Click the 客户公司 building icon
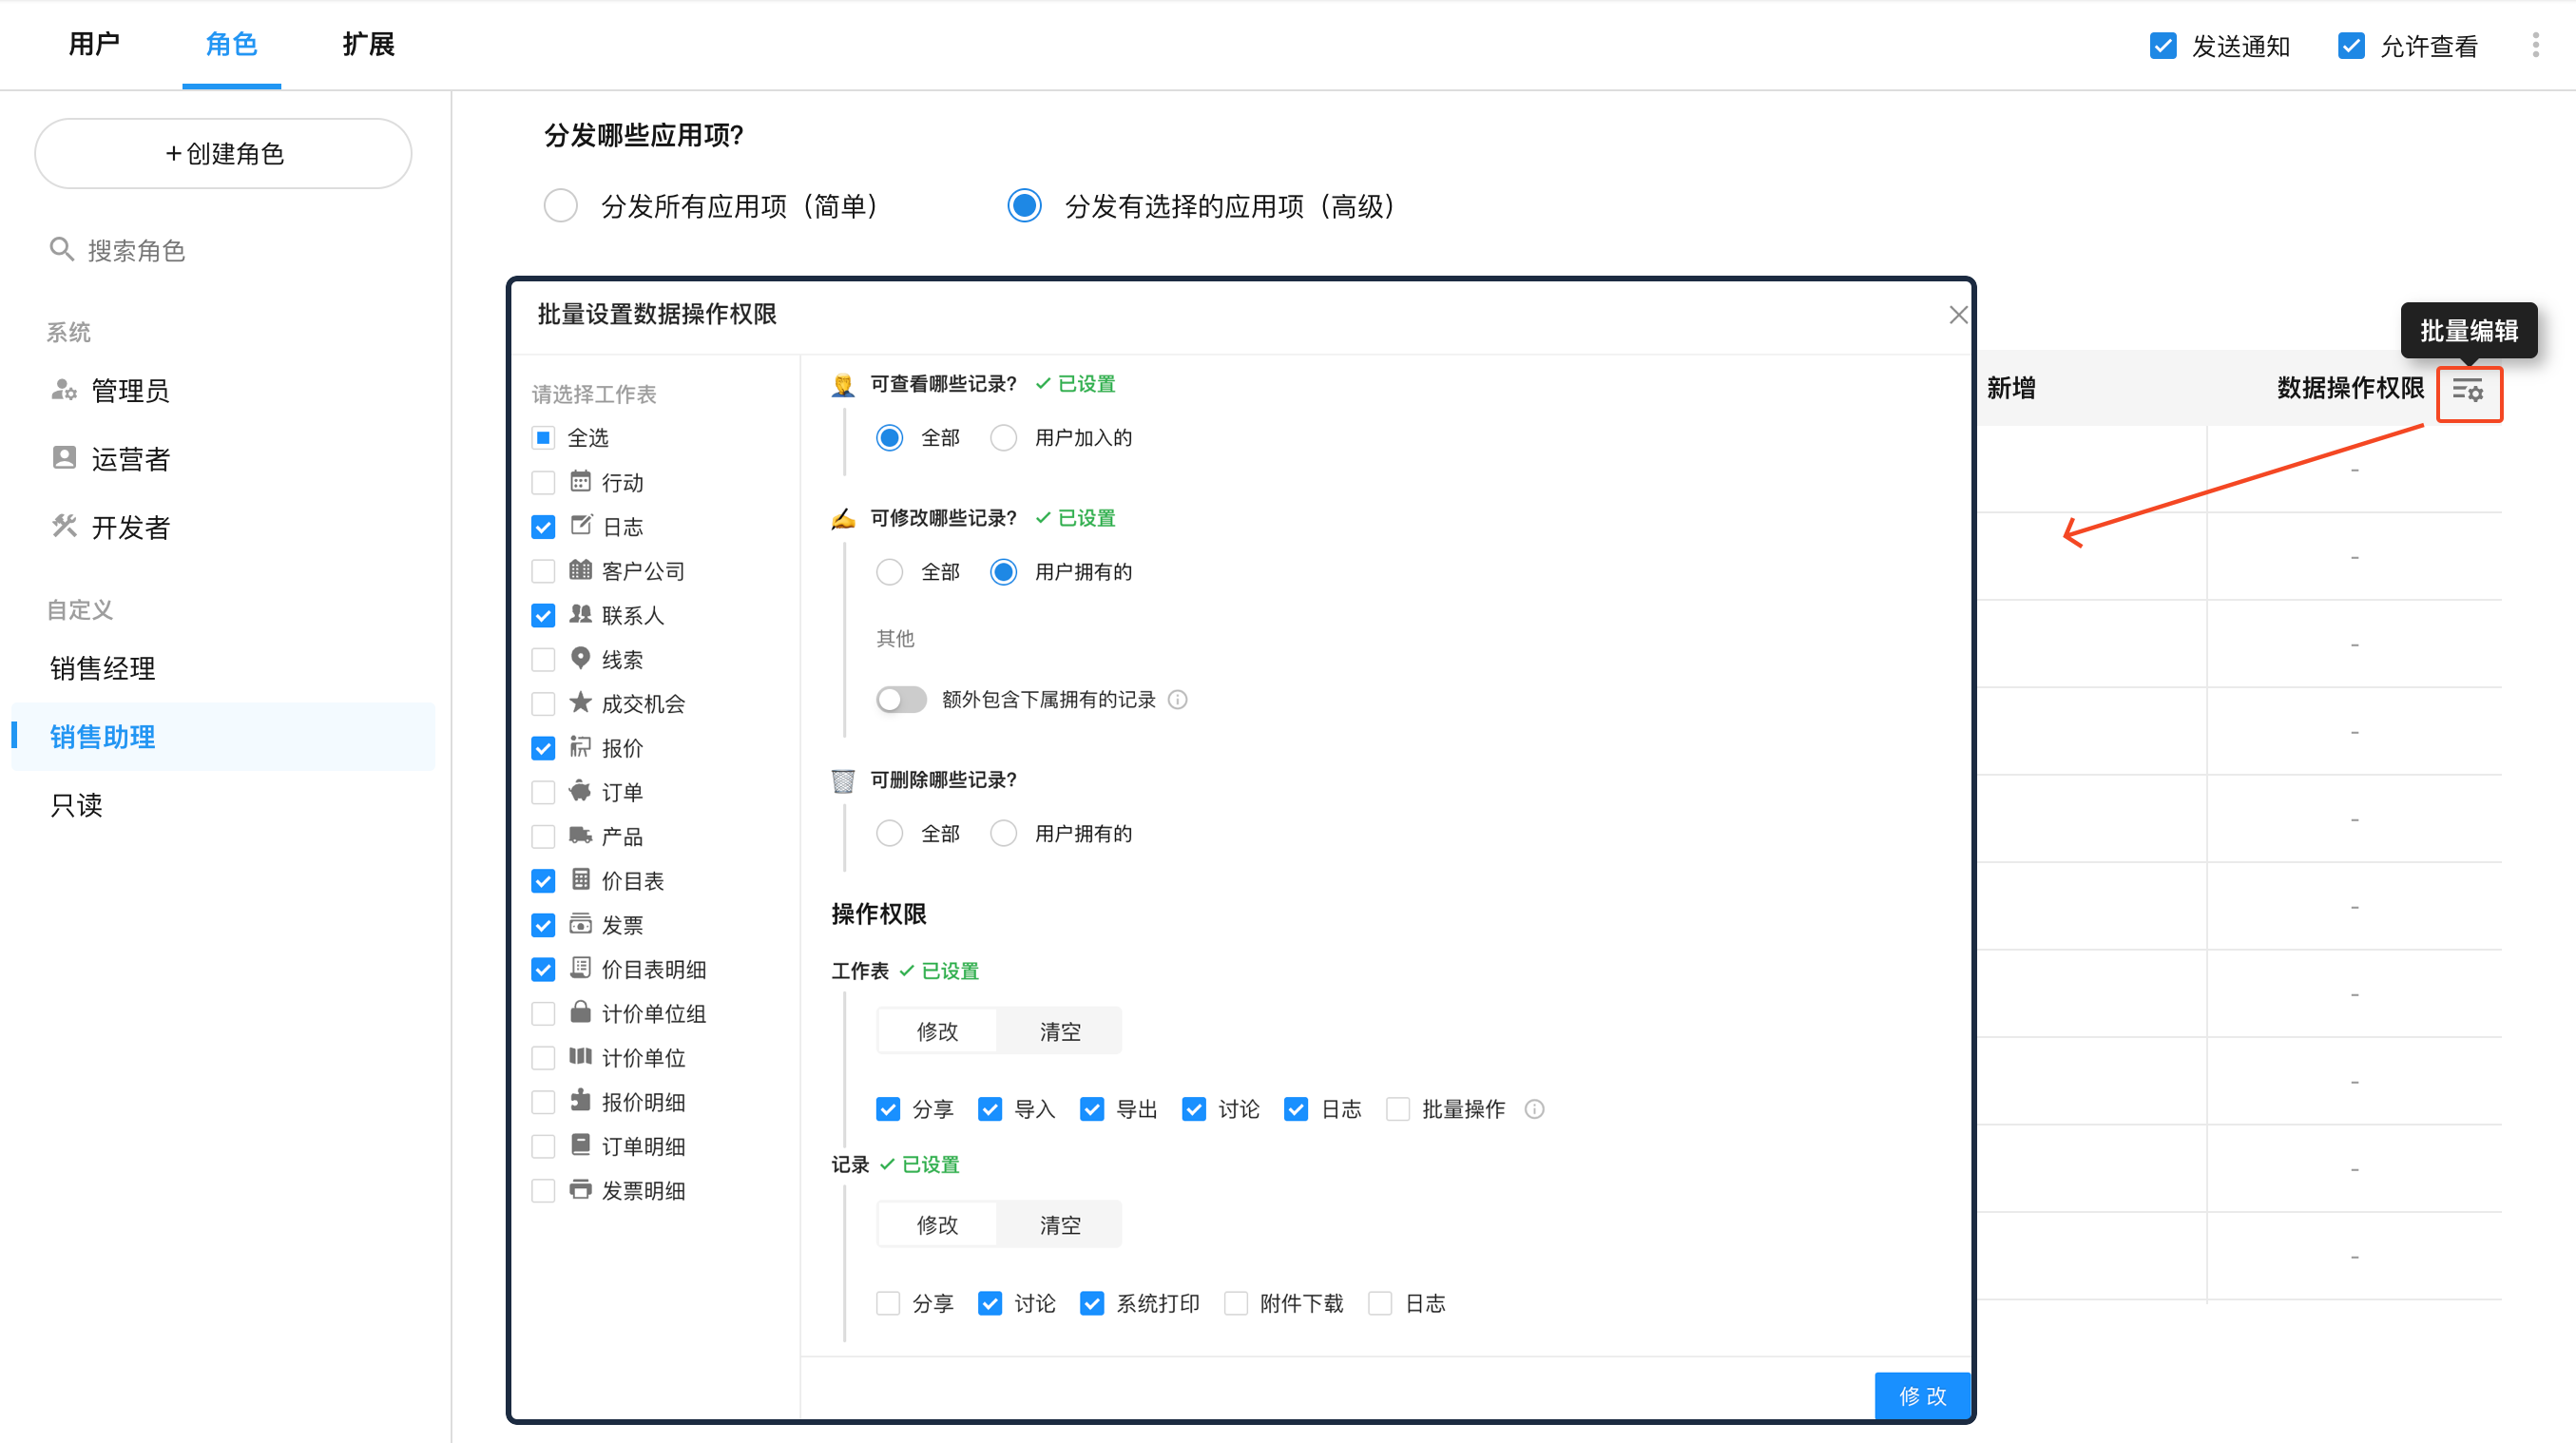This screenshot has width=2576, height=1443. pyautogui.click(x=580, y=570)
